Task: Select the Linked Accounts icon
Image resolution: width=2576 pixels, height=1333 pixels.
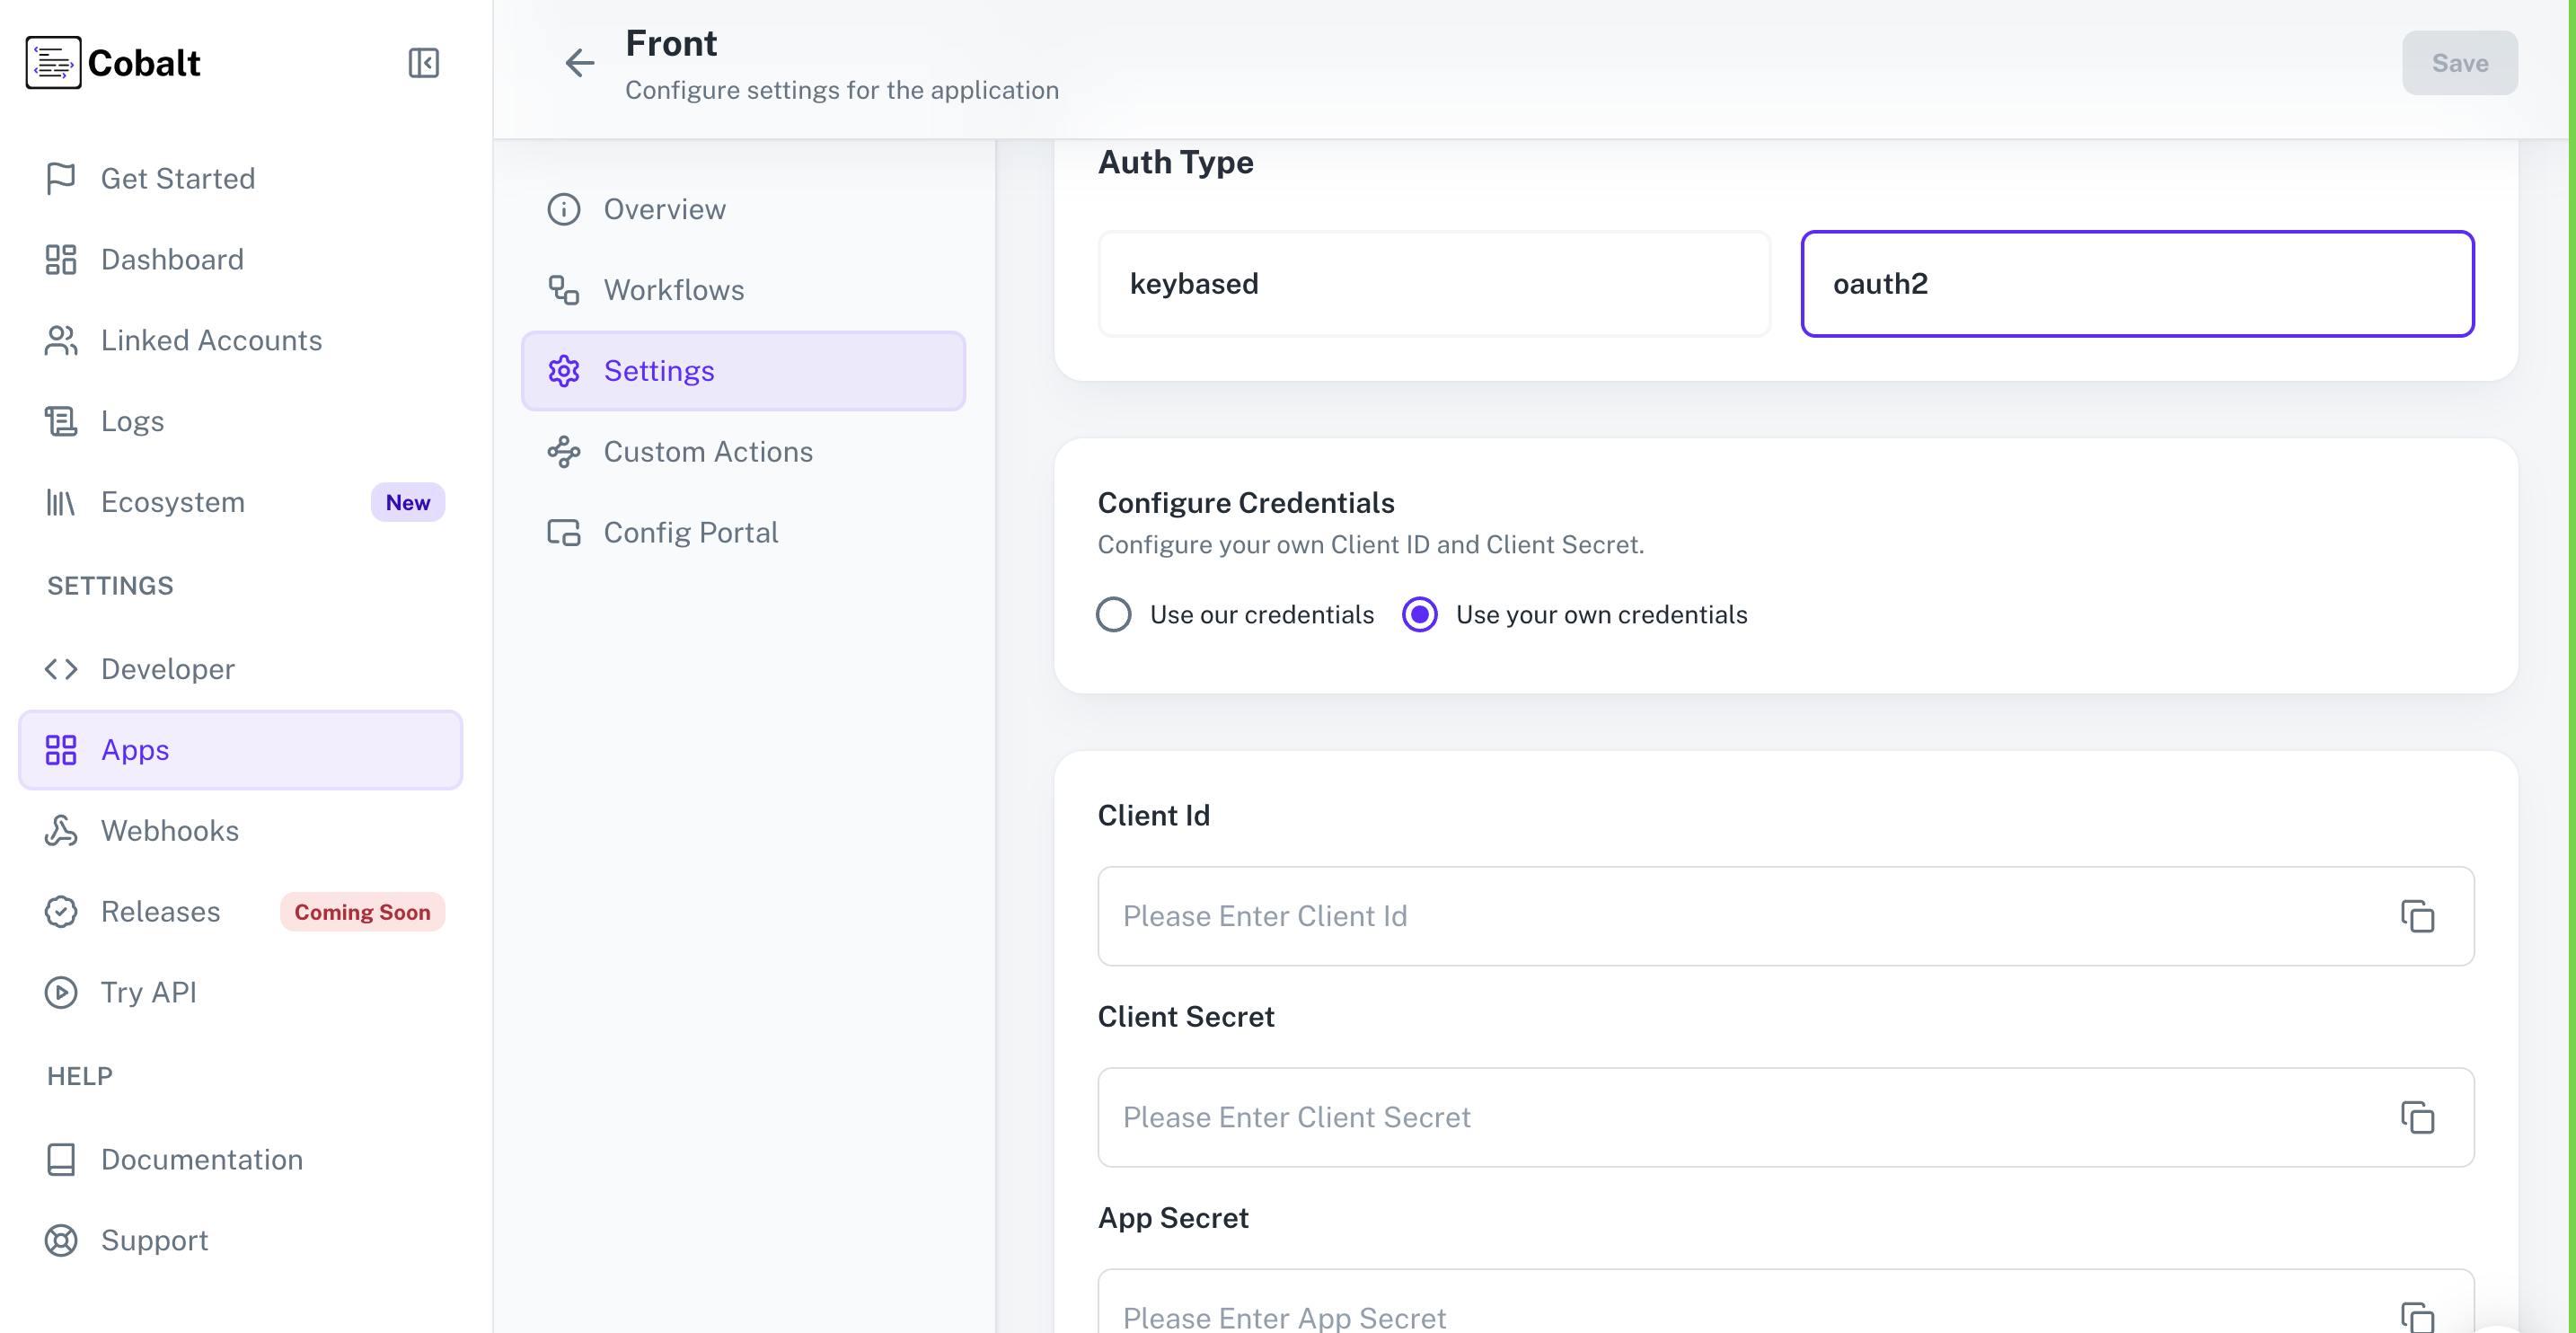Action: (62, 340)
